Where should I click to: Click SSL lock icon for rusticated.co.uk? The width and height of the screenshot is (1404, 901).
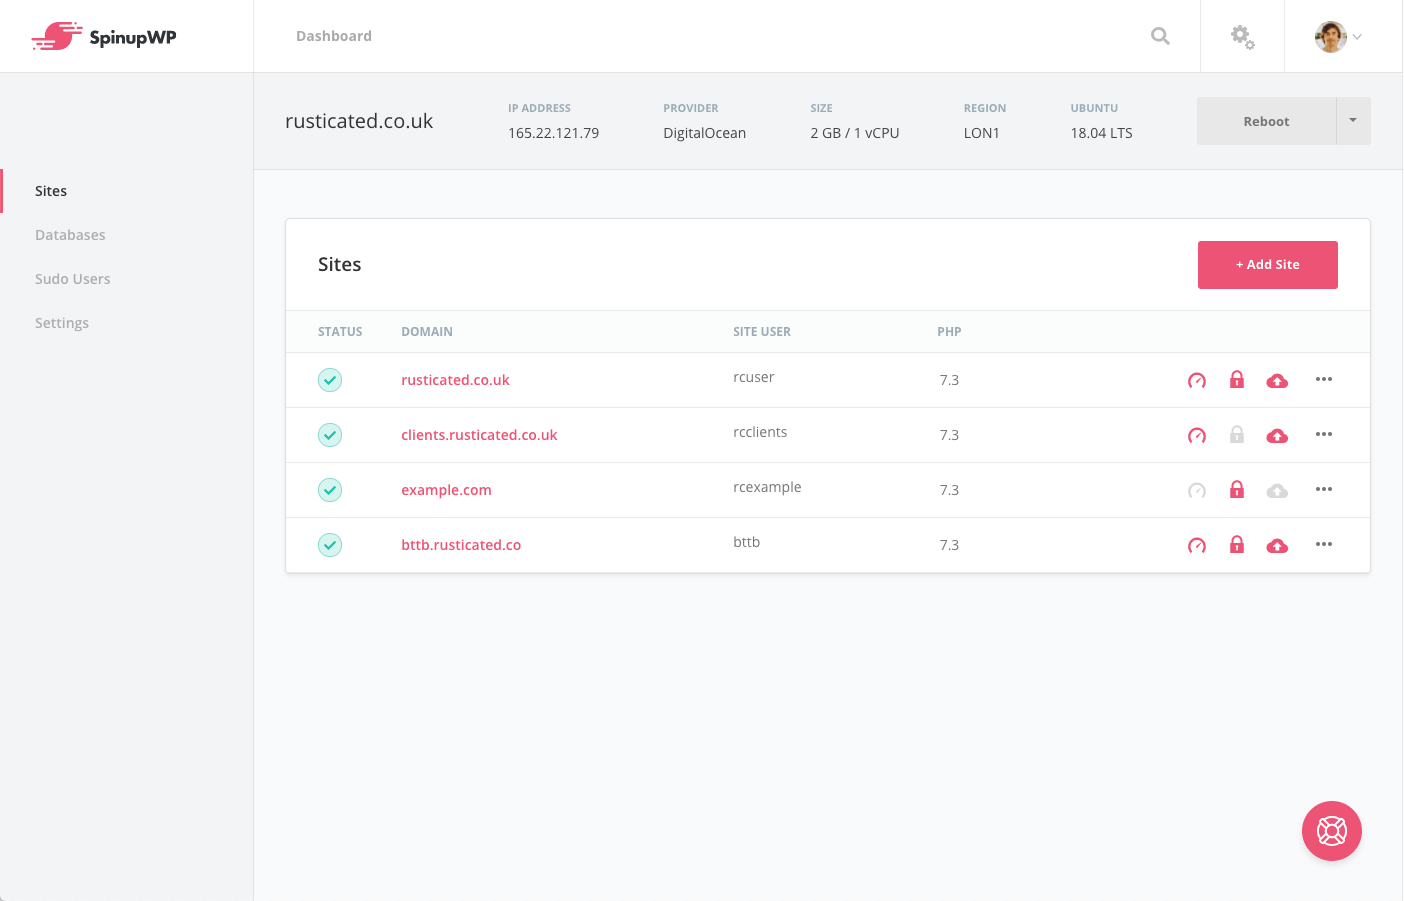pos(1237,379)
